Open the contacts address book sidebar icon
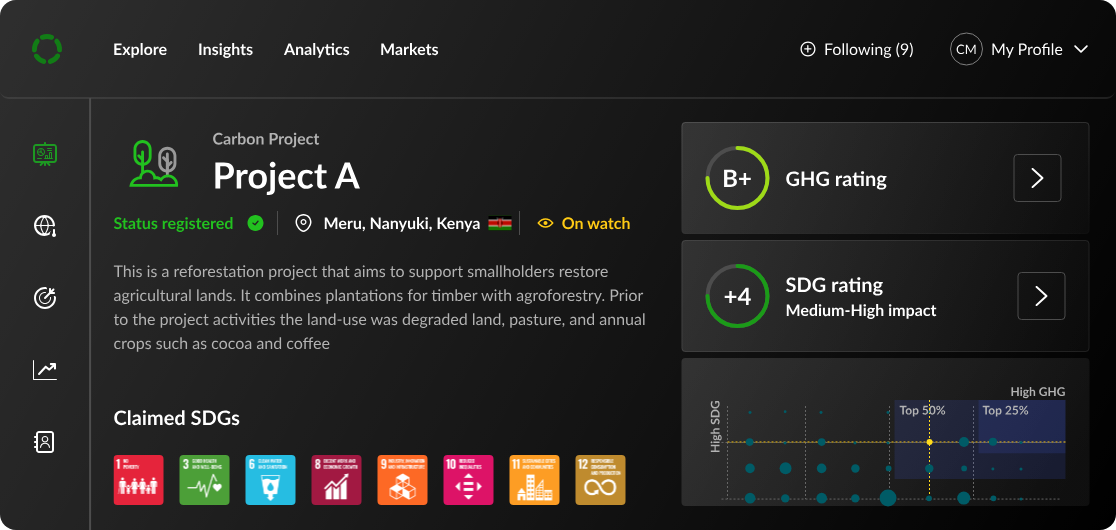Screen dimensions: 1116x530 pos(45,441)
